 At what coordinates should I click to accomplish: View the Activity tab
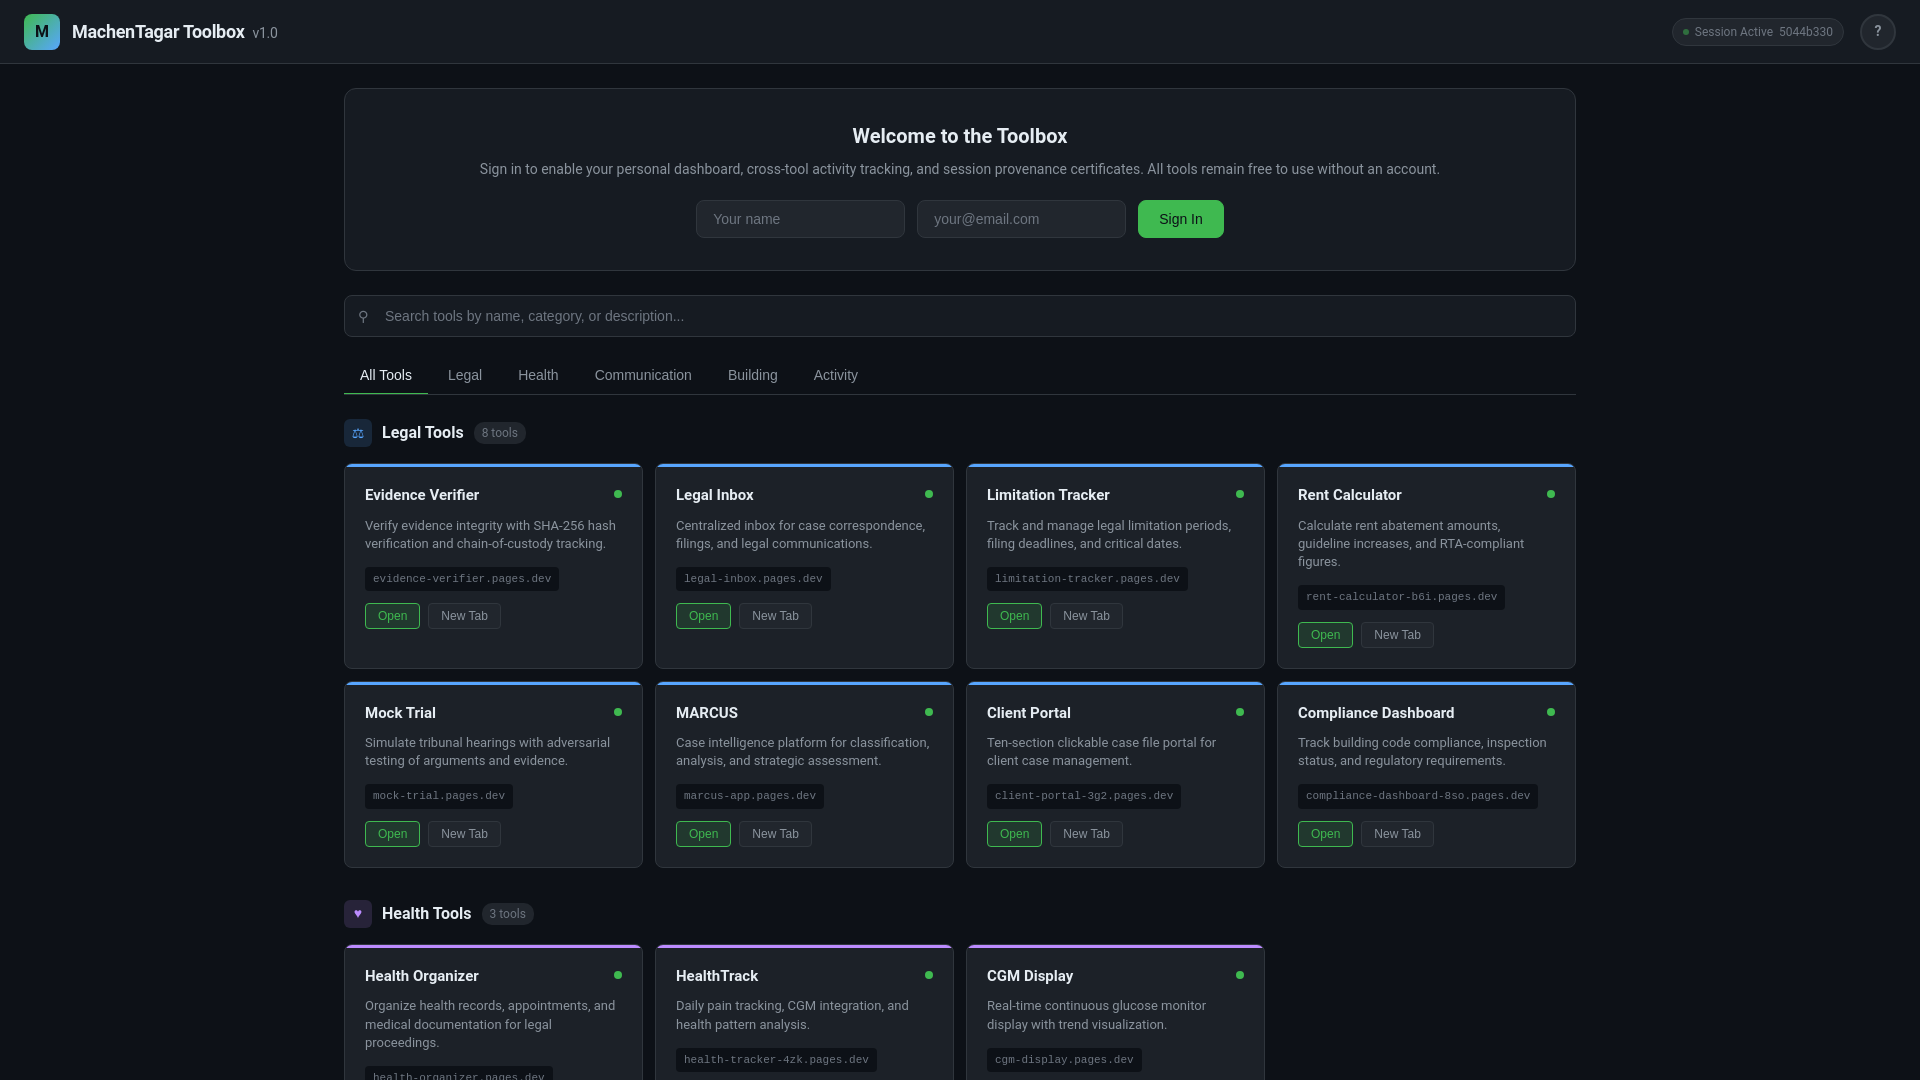[836, 375]
